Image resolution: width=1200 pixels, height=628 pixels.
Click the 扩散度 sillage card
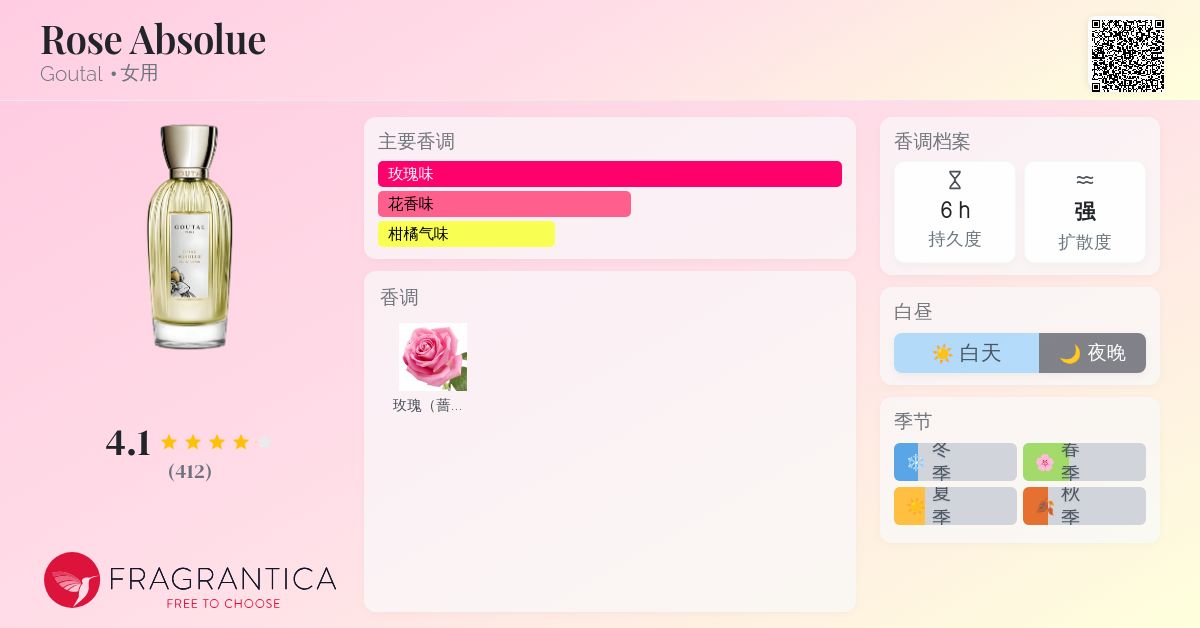(x=1085, y=212)
